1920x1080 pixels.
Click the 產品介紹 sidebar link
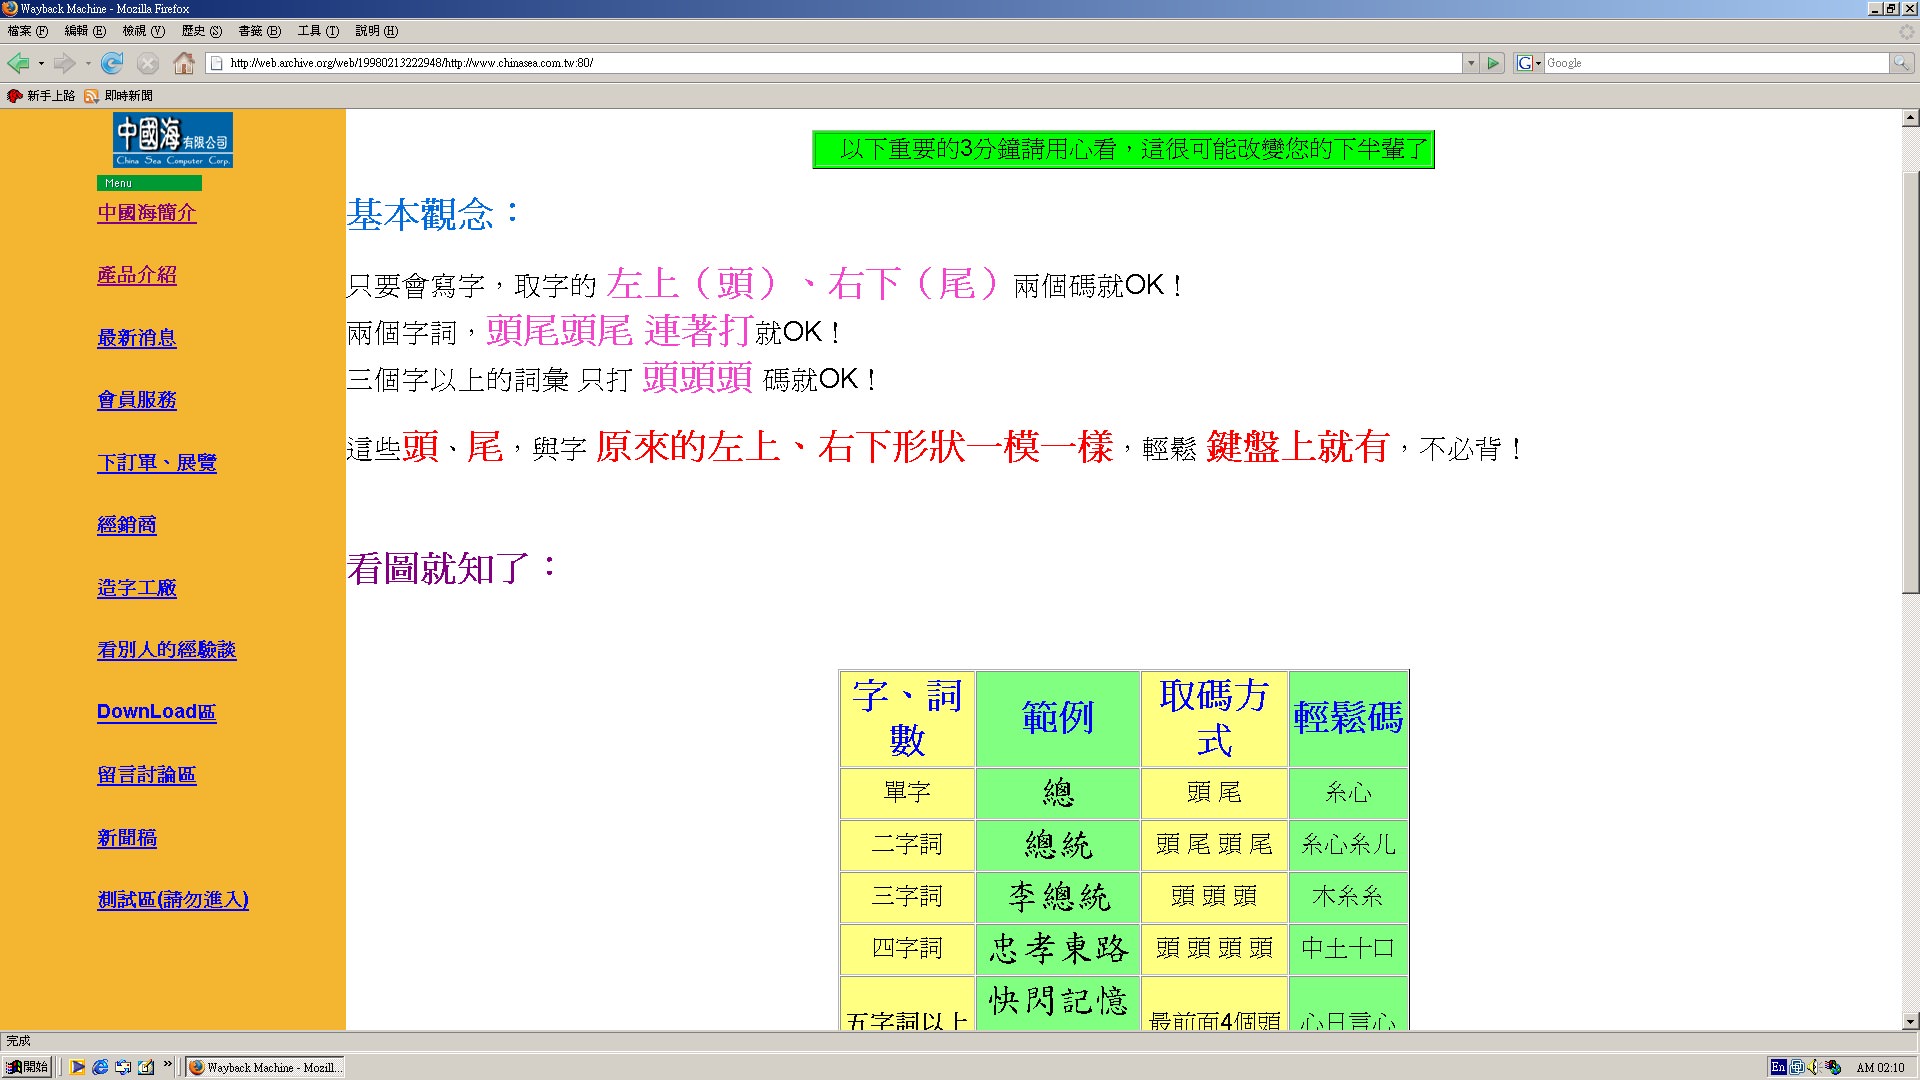(x=137, y=275)
